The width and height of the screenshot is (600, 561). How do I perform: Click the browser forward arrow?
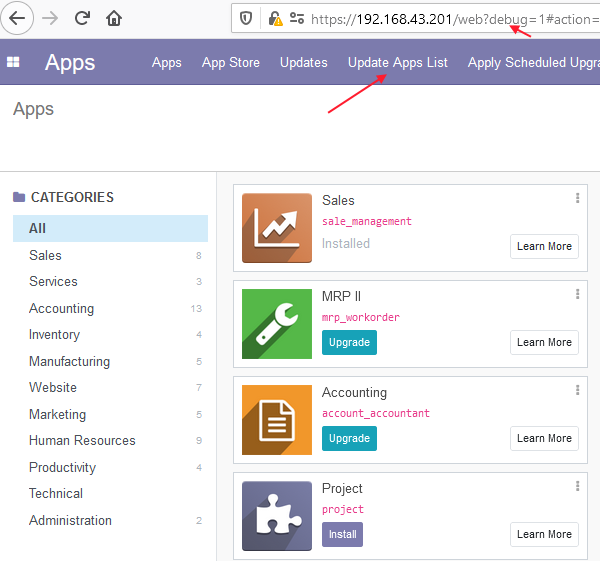pos(50,18)
